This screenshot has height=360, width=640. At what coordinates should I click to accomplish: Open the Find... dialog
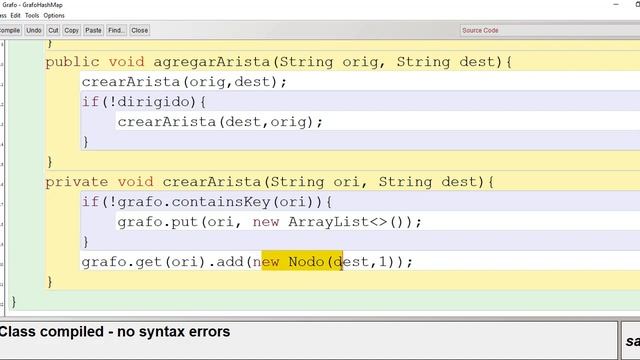(x=116, y=30)
